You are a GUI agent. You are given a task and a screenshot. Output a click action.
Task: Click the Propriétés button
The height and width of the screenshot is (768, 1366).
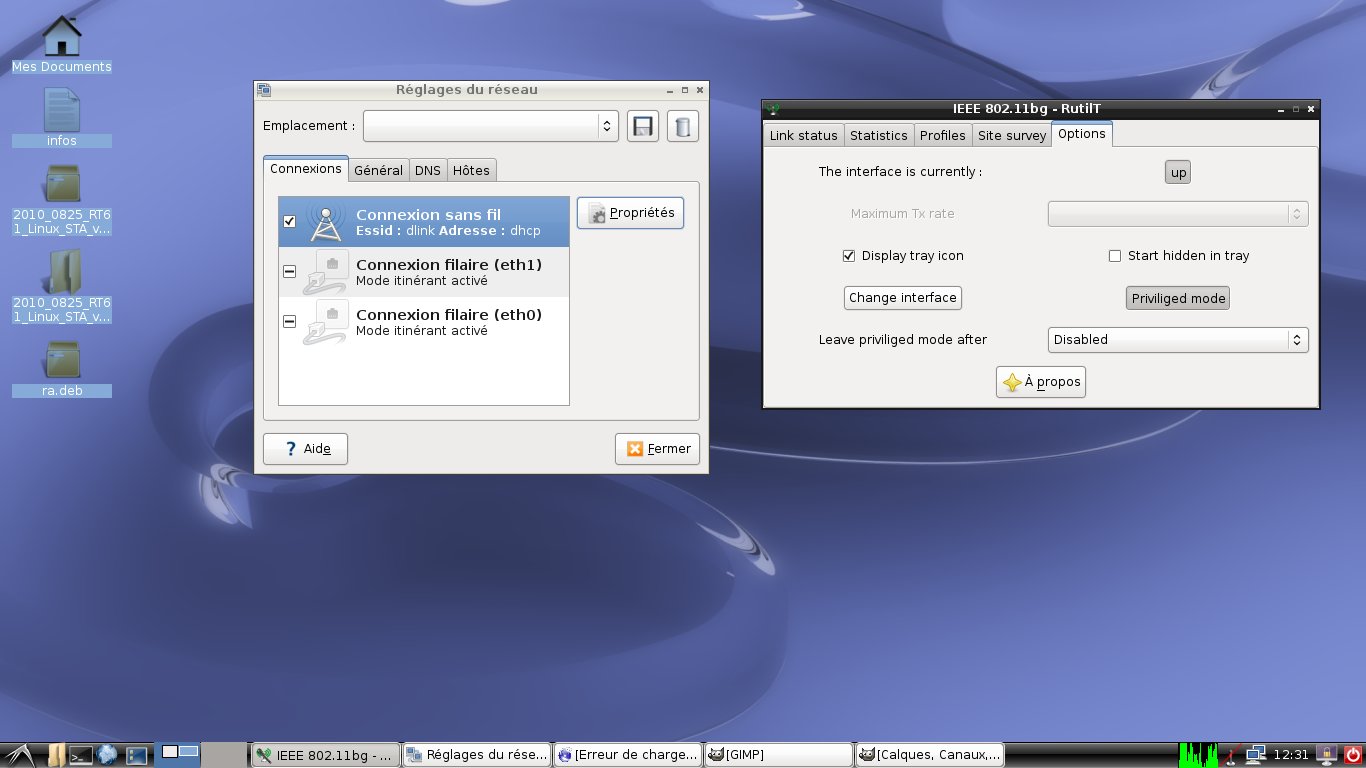point(630,213)
